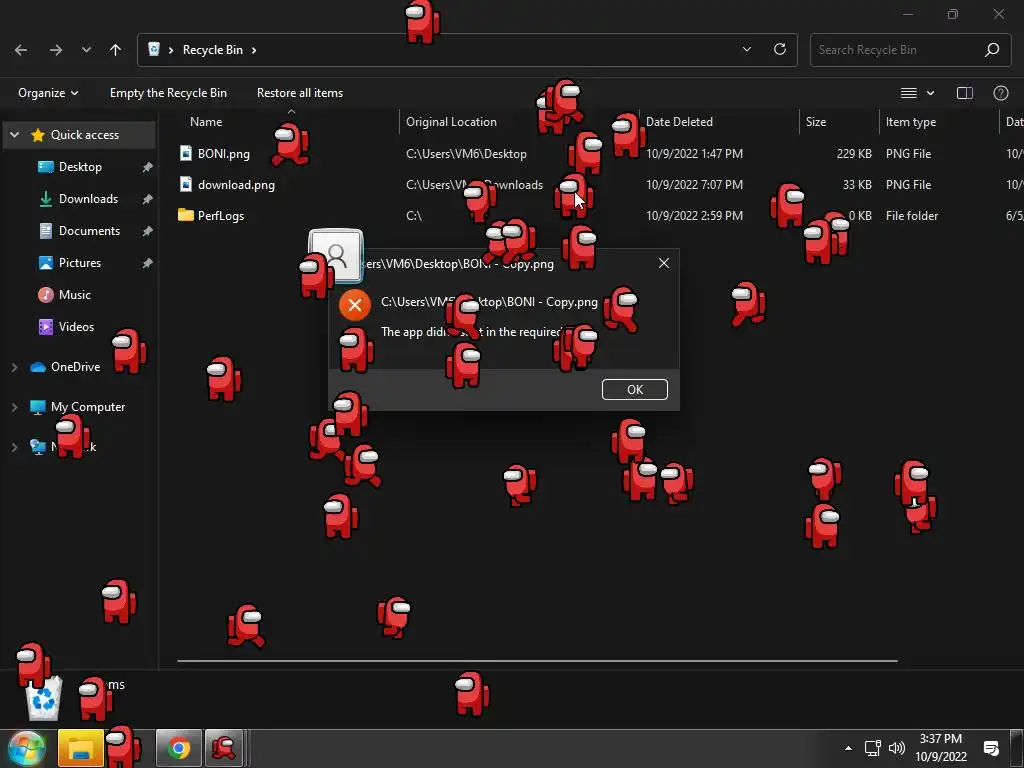The width and height of the screenshot is (1024, 768).
Task: Open Help question mark icon
Action: (1000, 93)
